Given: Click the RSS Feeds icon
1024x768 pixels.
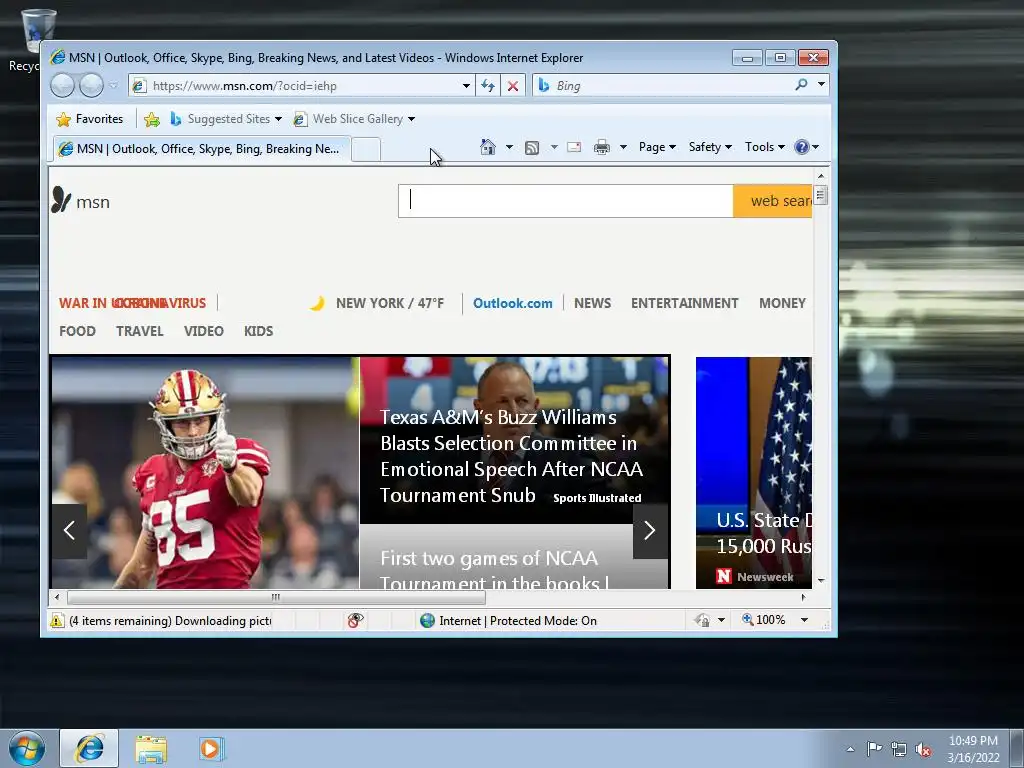Looking at the screenshot, I should coord(532,148).
